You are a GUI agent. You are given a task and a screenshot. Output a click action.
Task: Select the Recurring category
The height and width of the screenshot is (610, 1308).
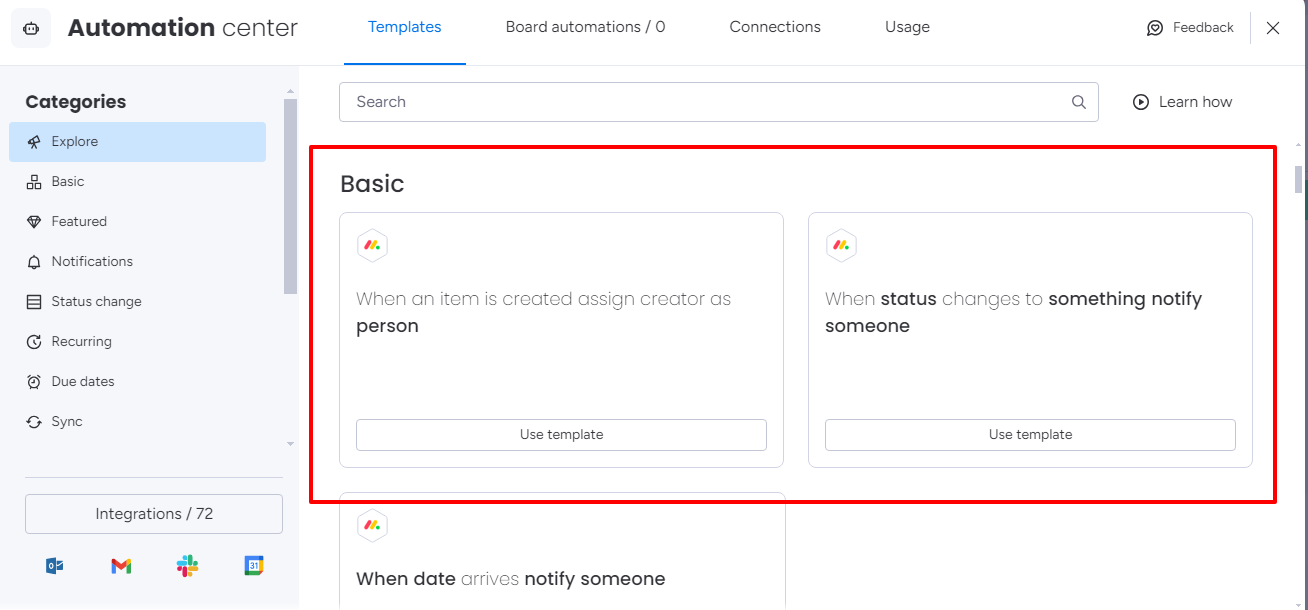138,342
